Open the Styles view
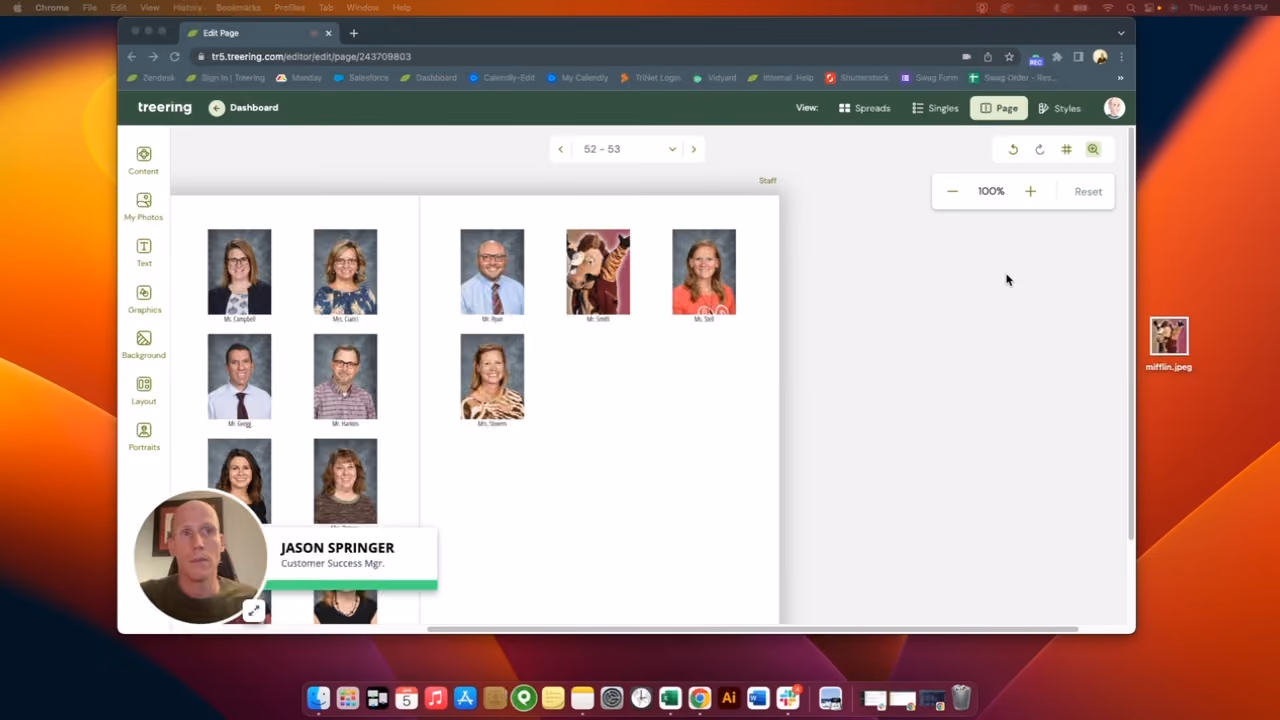Viewport: 1280px width, 720px height. click(1060, 108)
